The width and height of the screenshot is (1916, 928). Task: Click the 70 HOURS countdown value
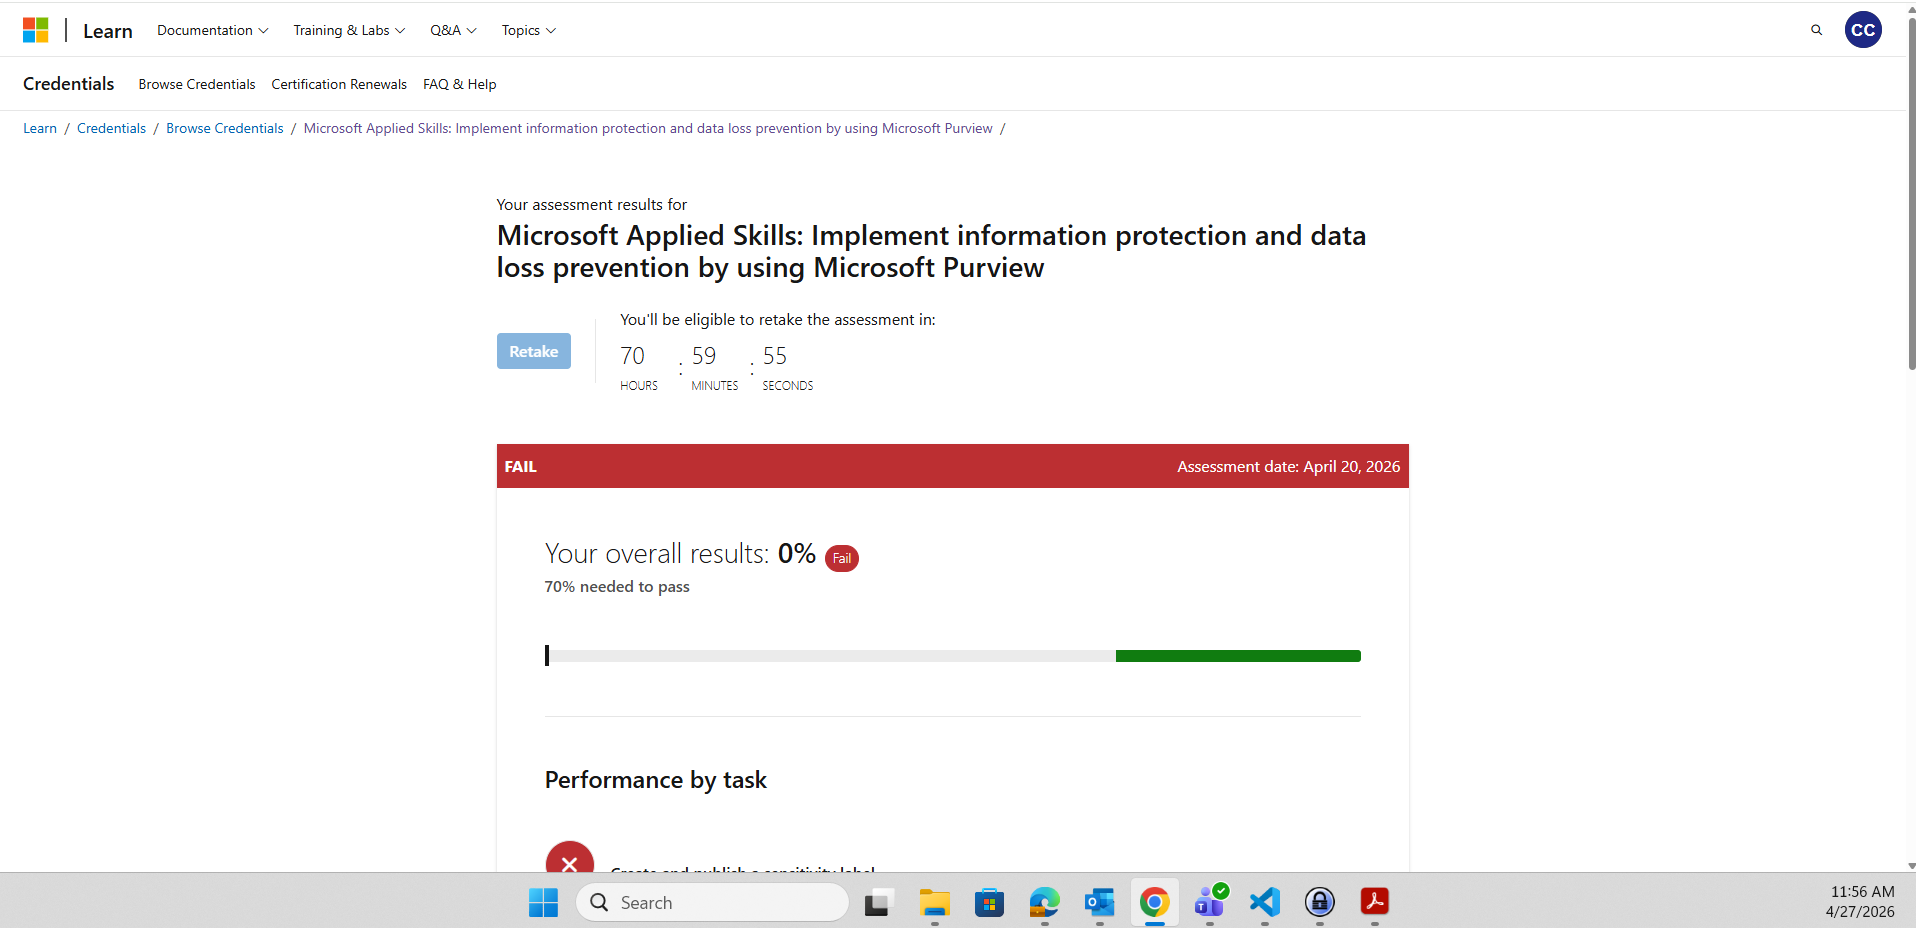click(x=639, y=368)
